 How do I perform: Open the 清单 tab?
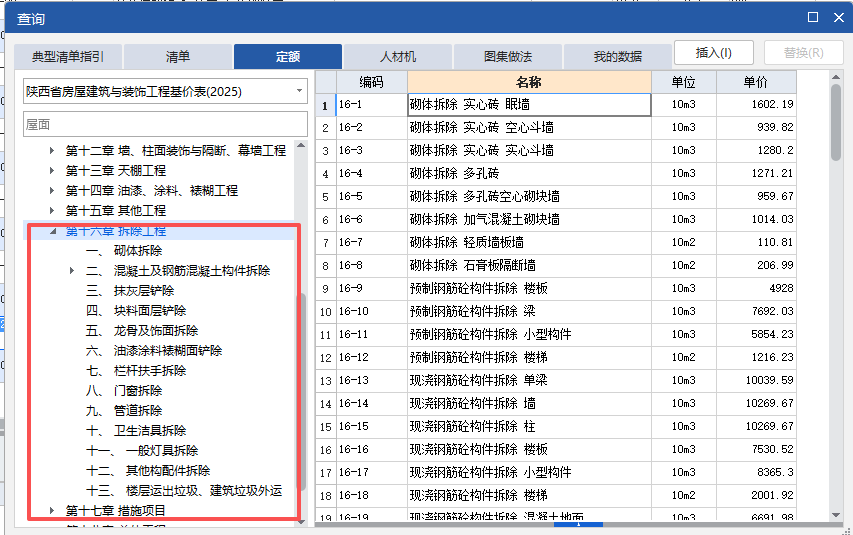[x=178, y=57]
